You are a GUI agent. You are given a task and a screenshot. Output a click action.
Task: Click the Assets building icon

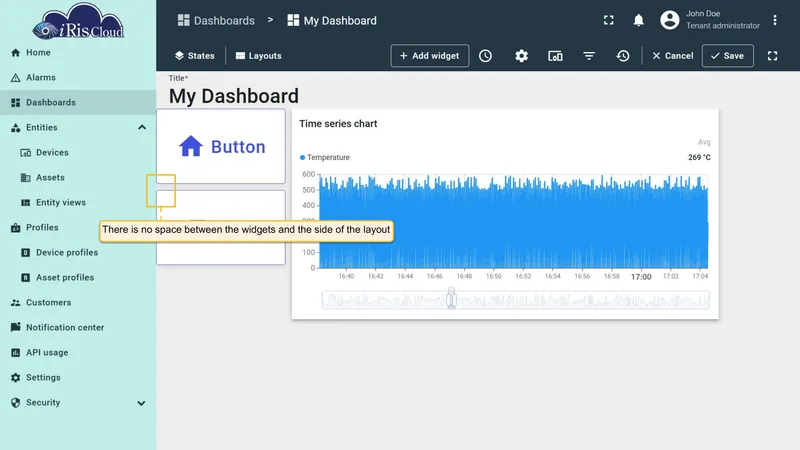click(x=26, y=178)
